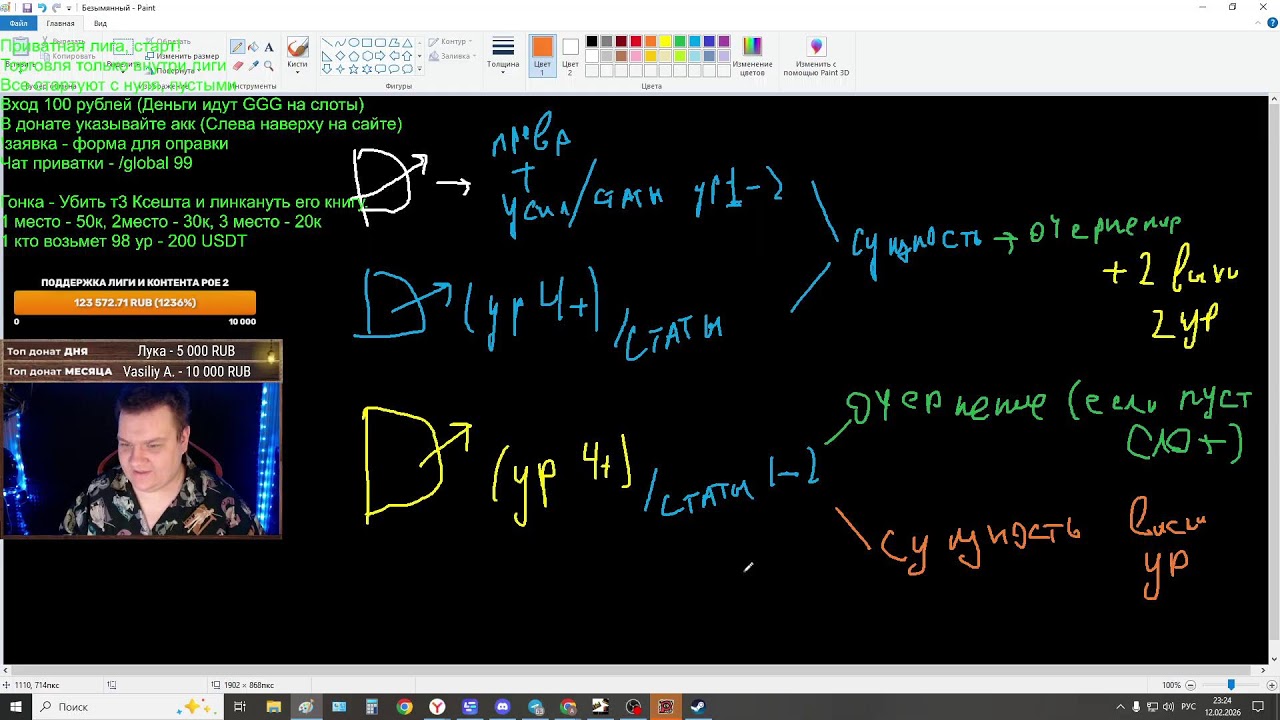
Task: Expand the Brushes (Кисти) dropdown arrow
Action: [297, 72]
